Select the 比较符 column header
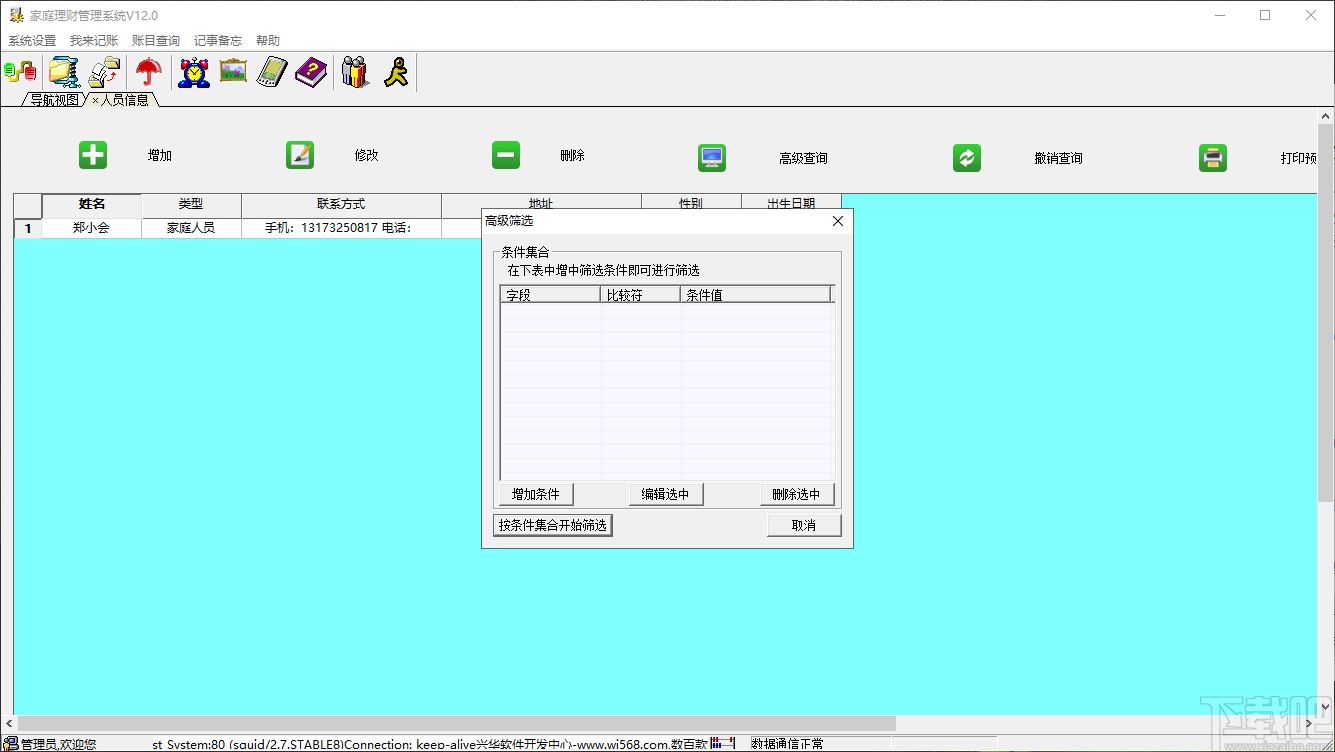This screenshot has height=752, width=1335. [x=640, y=293]
